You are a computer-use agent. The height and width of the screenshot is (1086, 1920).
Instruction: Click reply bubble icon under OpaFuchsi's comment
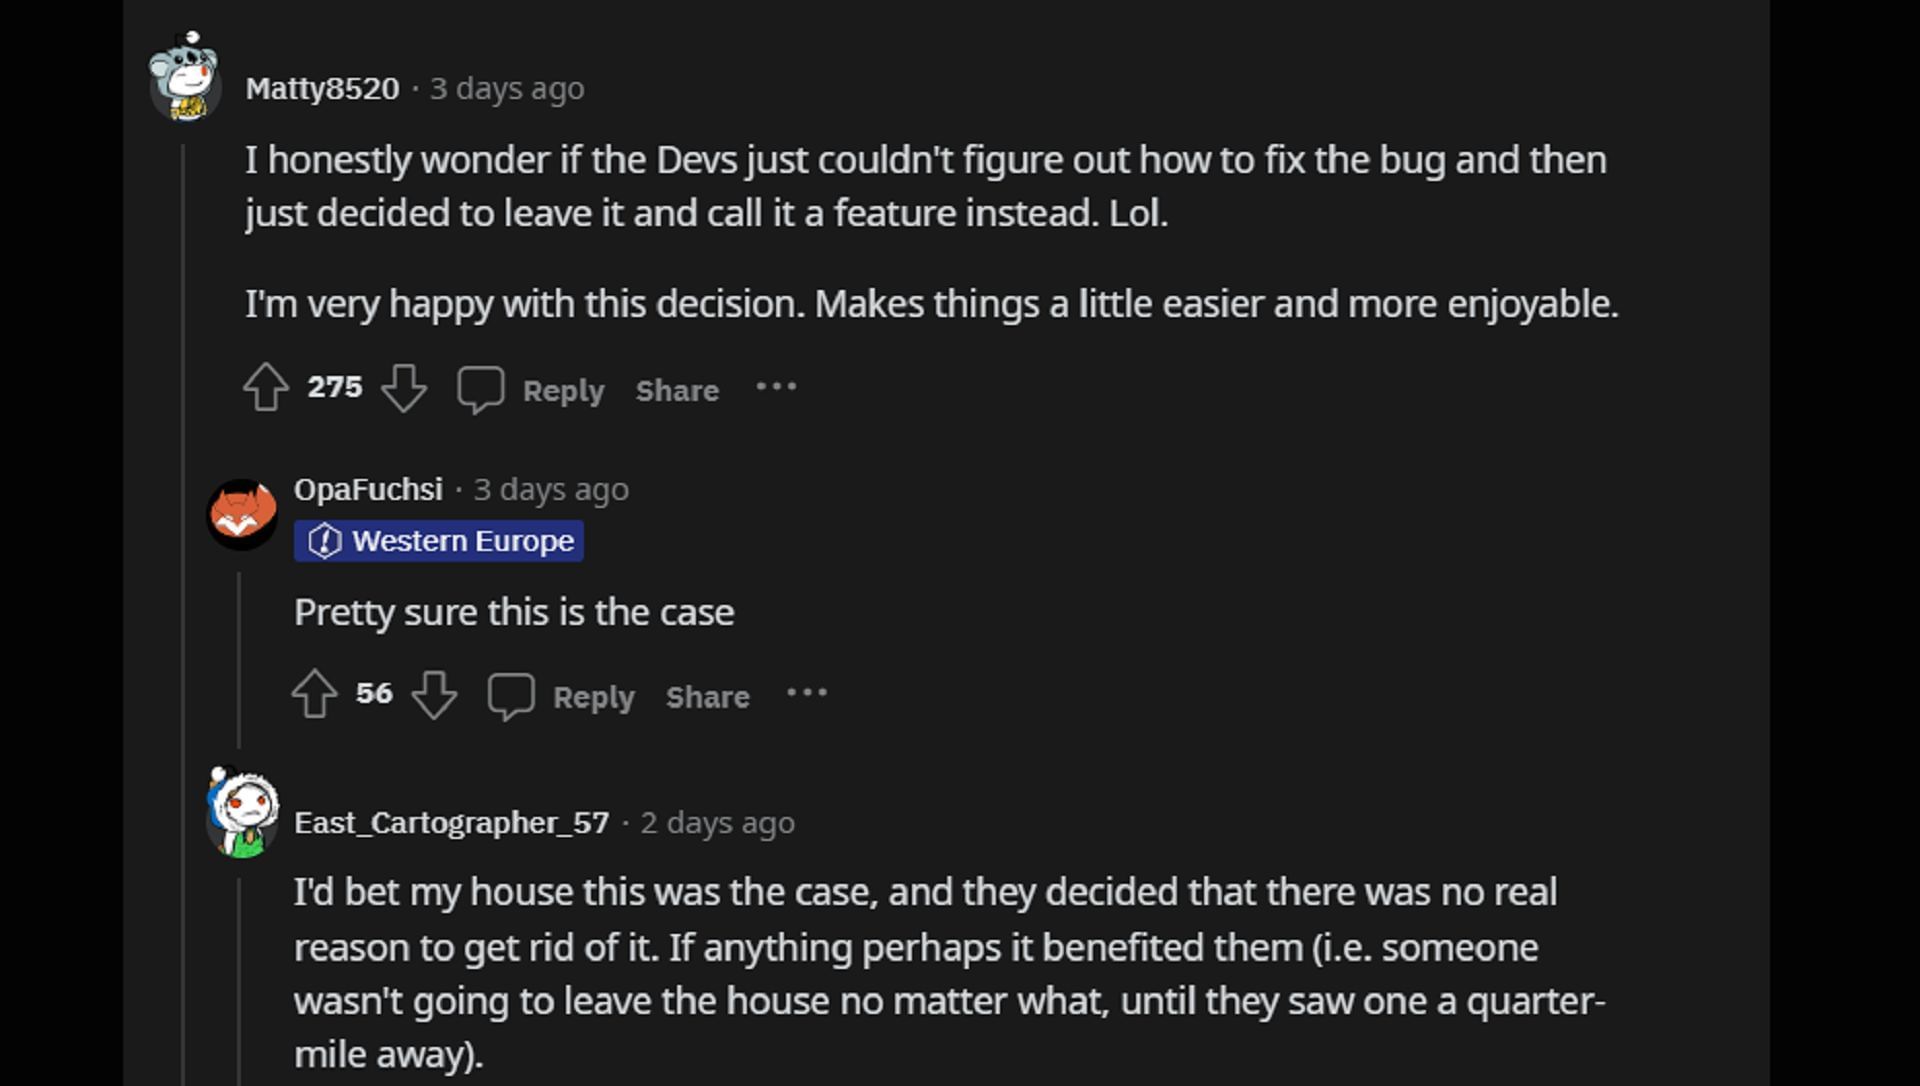point(511,696)
